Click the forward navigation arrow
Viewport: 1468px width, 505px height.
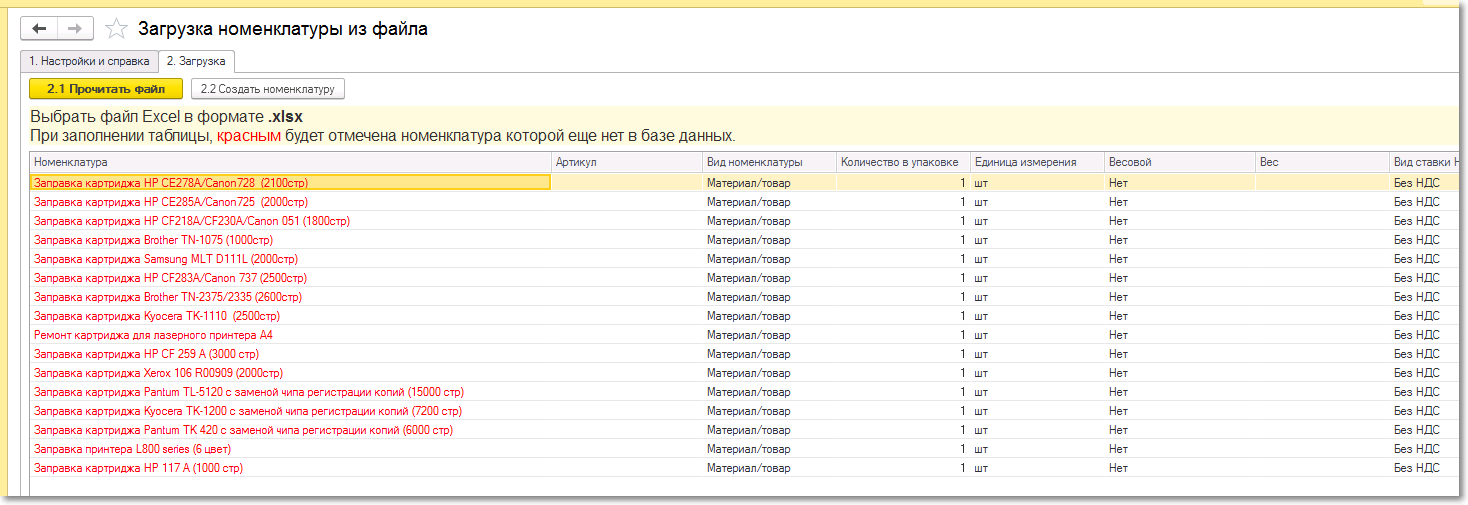(x=76, y=29)
